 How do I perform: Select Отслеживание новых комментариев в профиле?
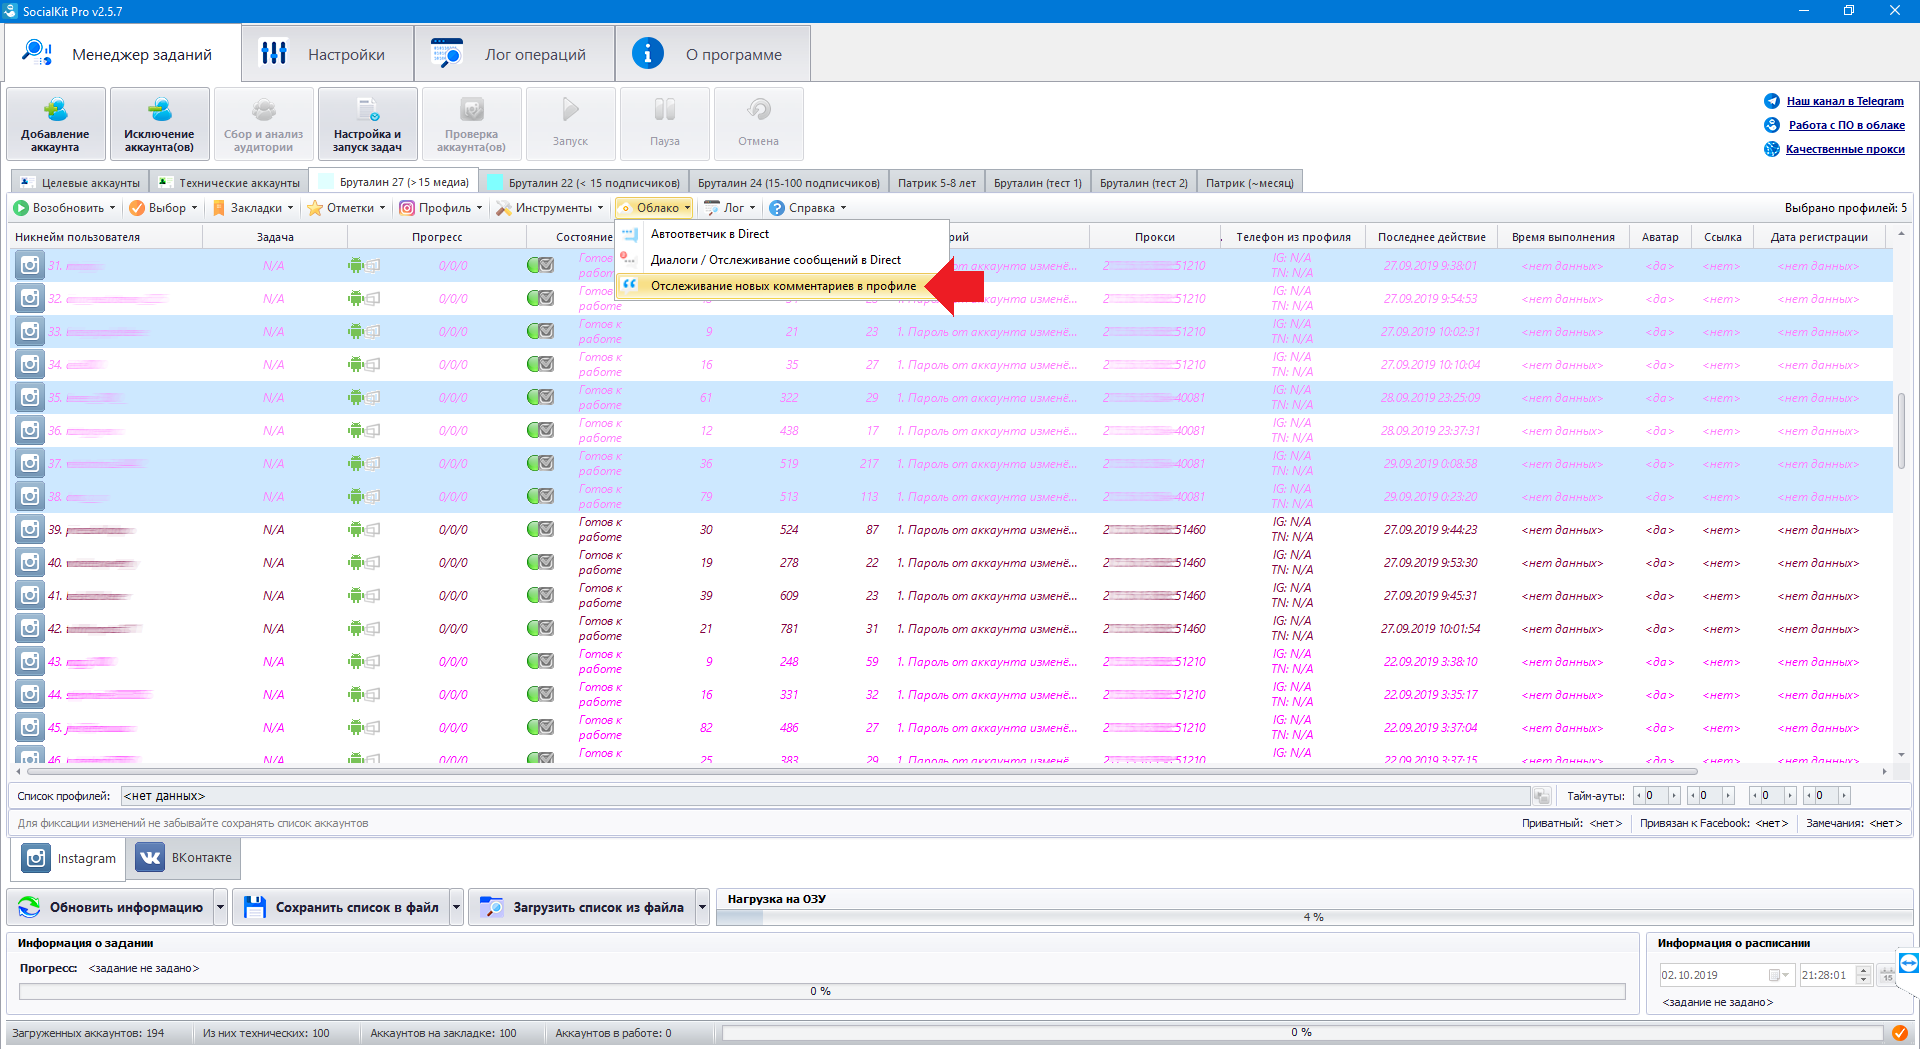click(x=782, y=286)
